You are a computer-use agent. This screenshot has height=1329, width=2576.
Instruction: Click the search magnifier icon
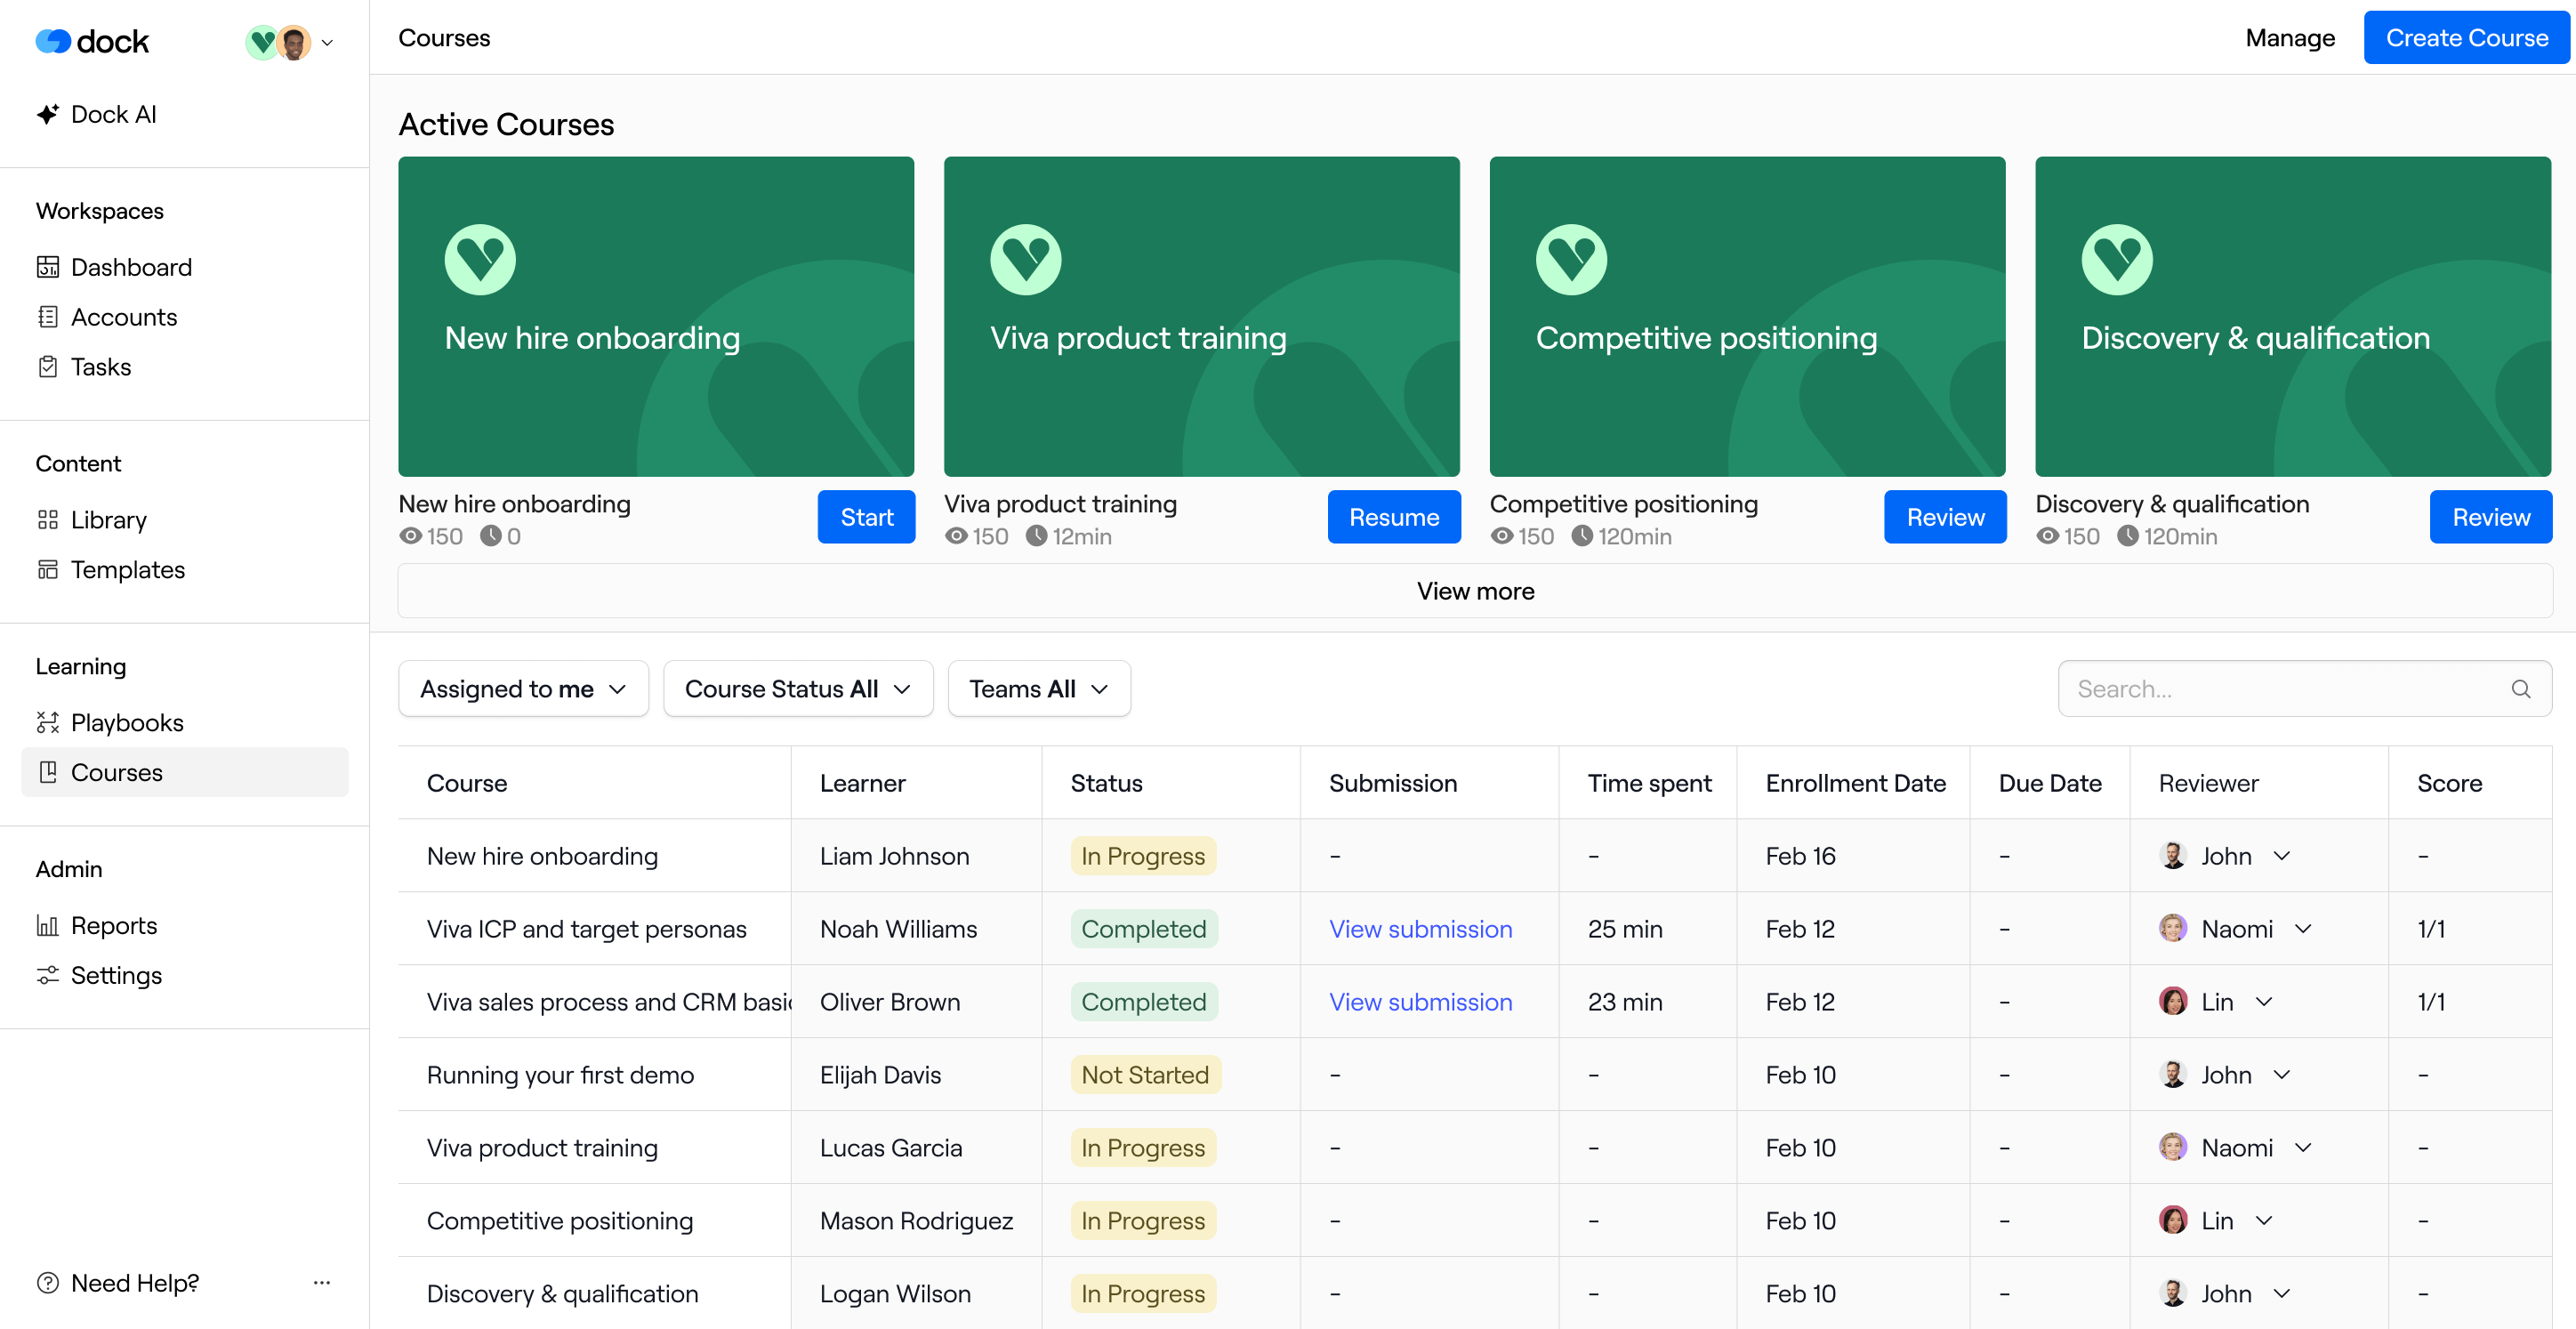[2520, 689]
